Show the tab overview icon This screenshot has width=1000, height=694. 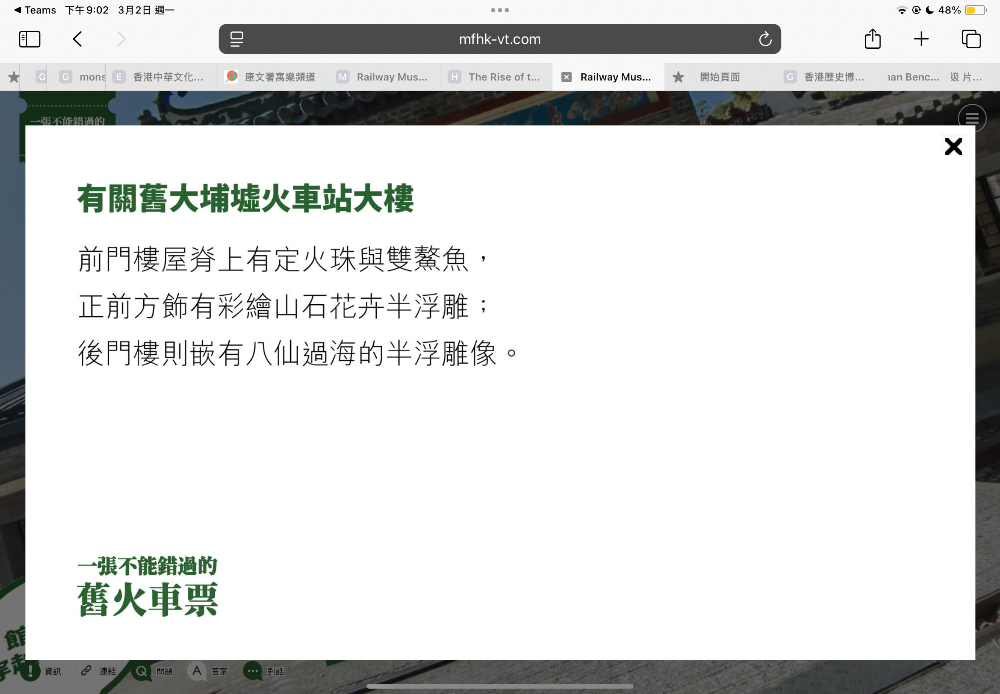[x=971, y=39]
